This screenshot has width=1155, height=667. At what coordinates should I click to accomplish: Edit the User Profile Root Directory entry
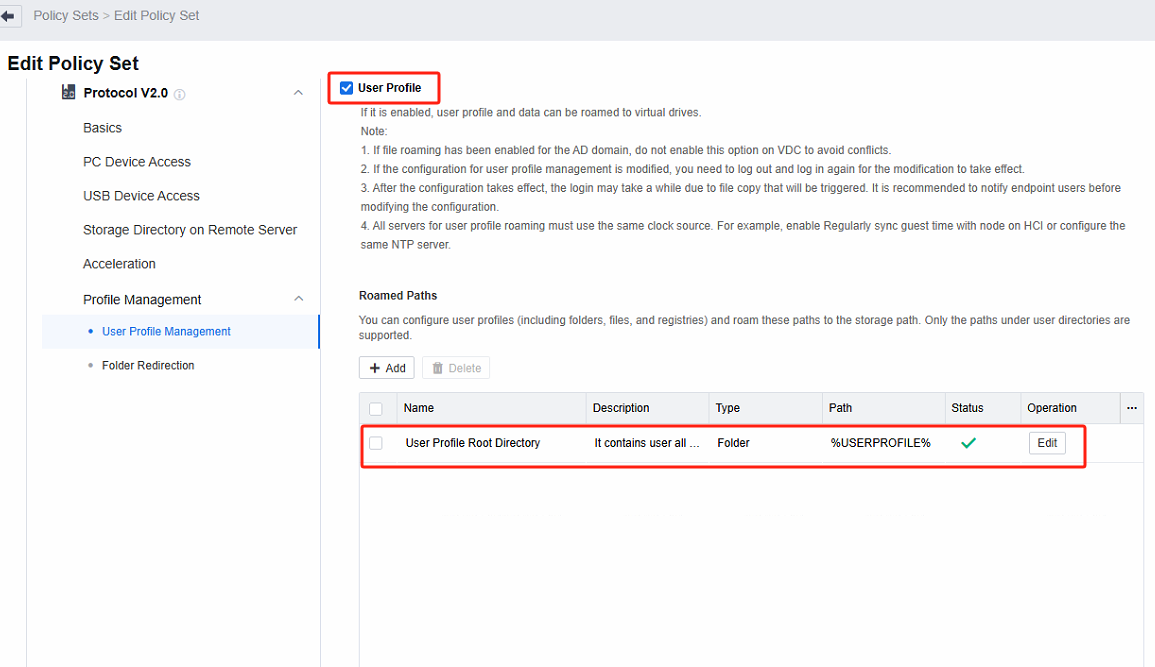coord(1046,443)
